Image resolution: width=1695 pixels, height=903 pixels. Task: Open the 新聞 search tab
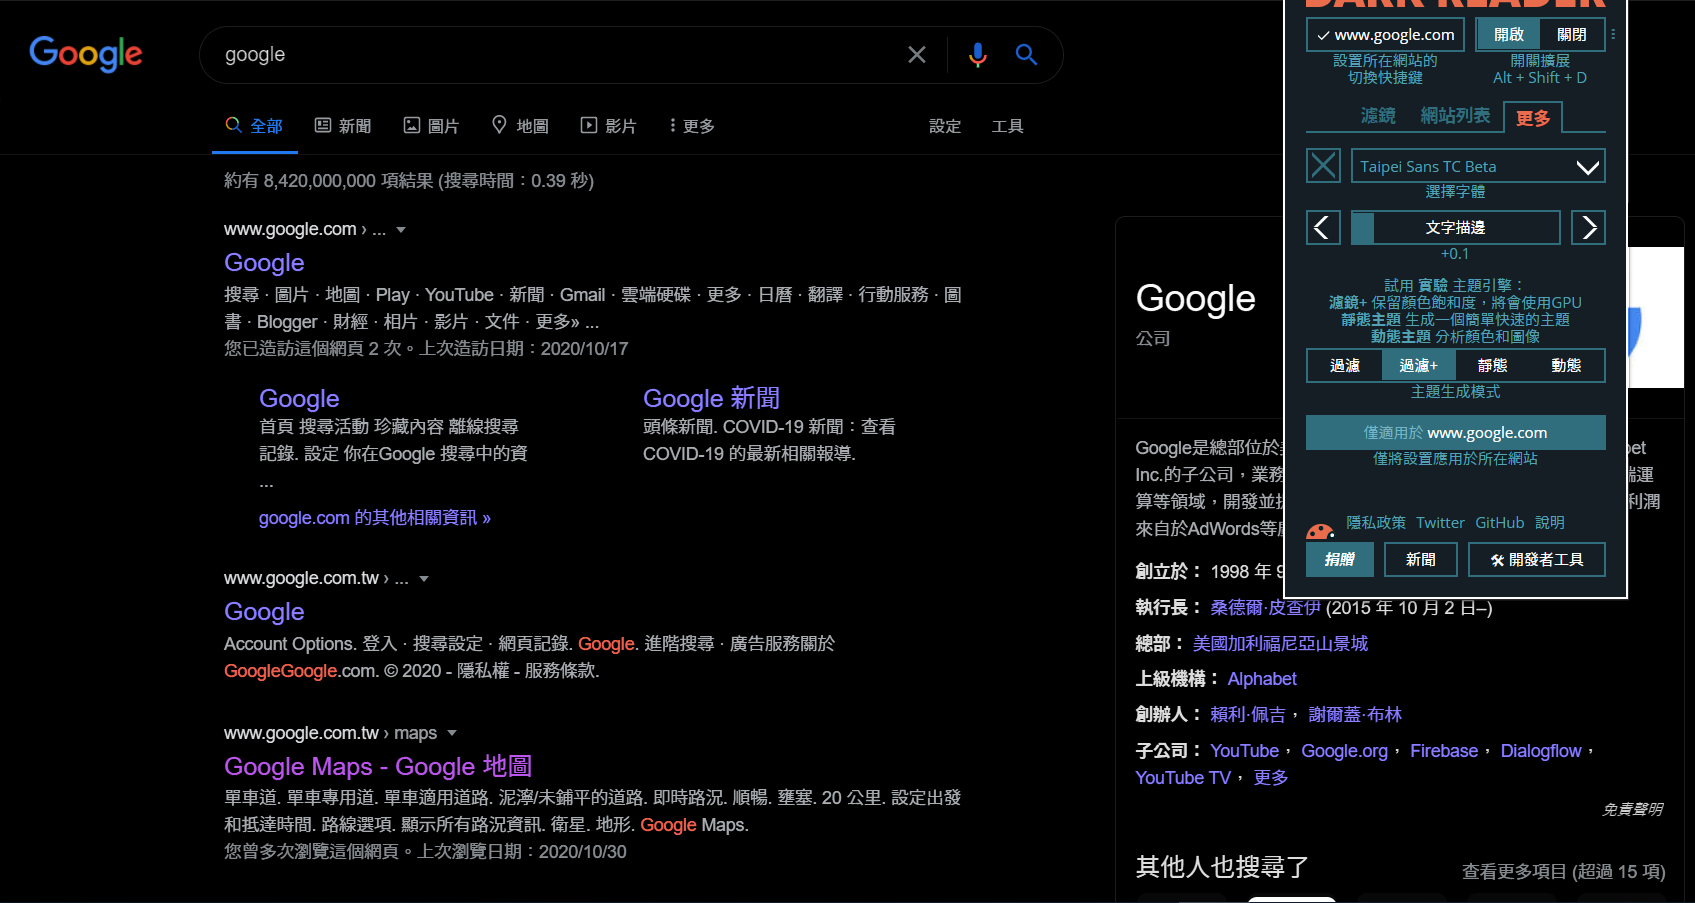pyautogui.click(x=343, y=126)
